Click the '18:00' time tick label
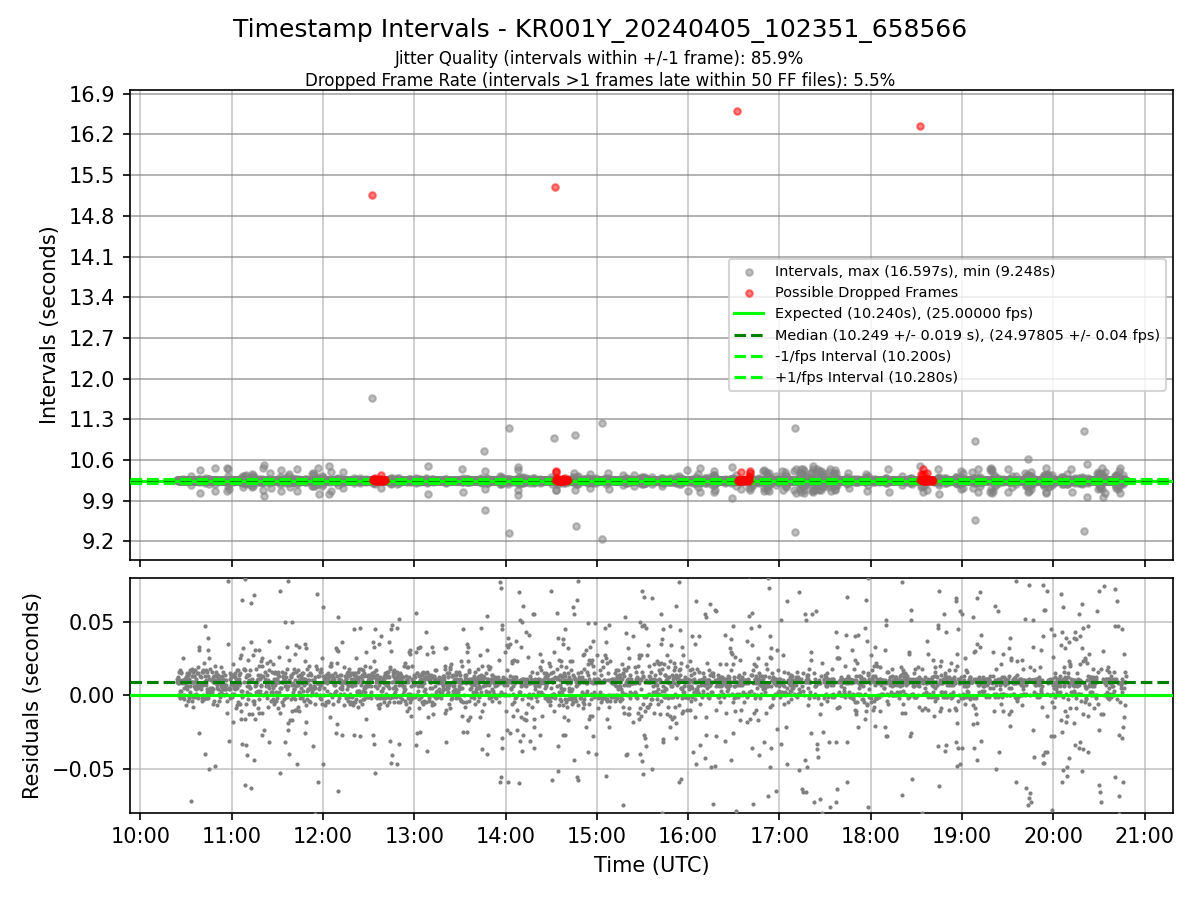Viewport: 1200px width, 900px height. click(x=871, y=834)
